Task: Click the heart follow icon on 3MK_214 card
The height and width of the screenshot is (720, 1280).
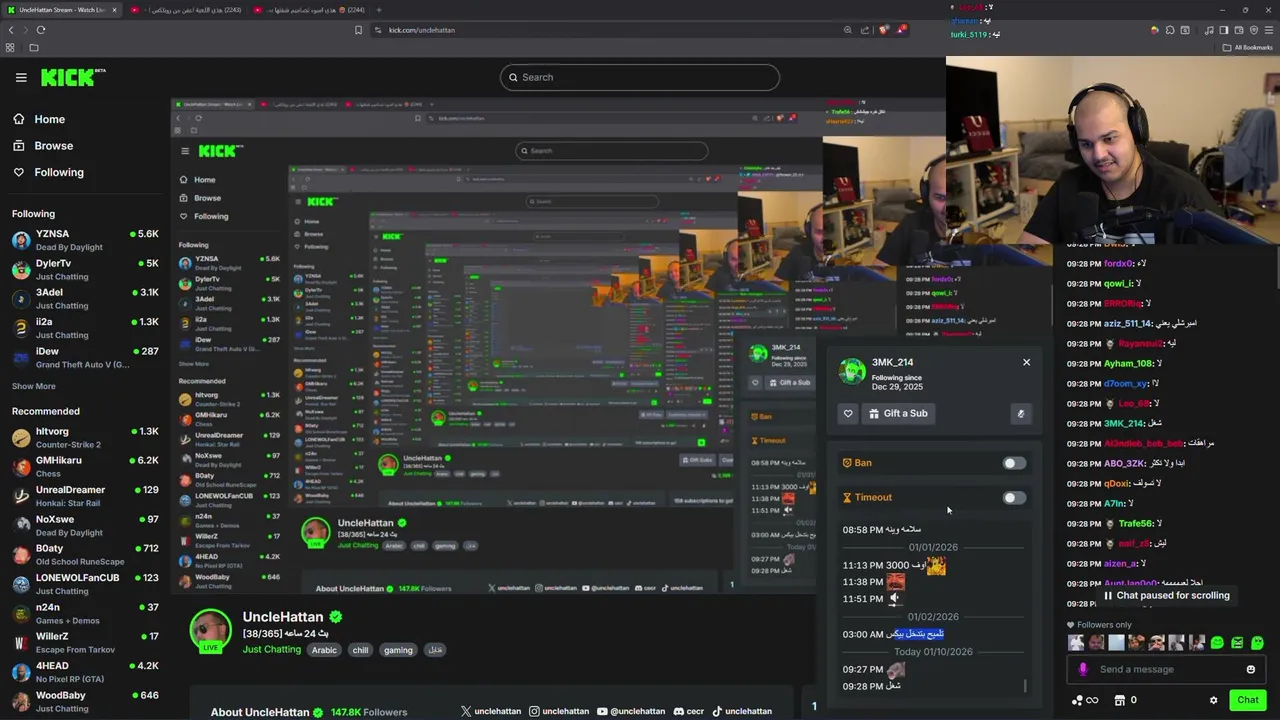Action: tap(848, 413)
